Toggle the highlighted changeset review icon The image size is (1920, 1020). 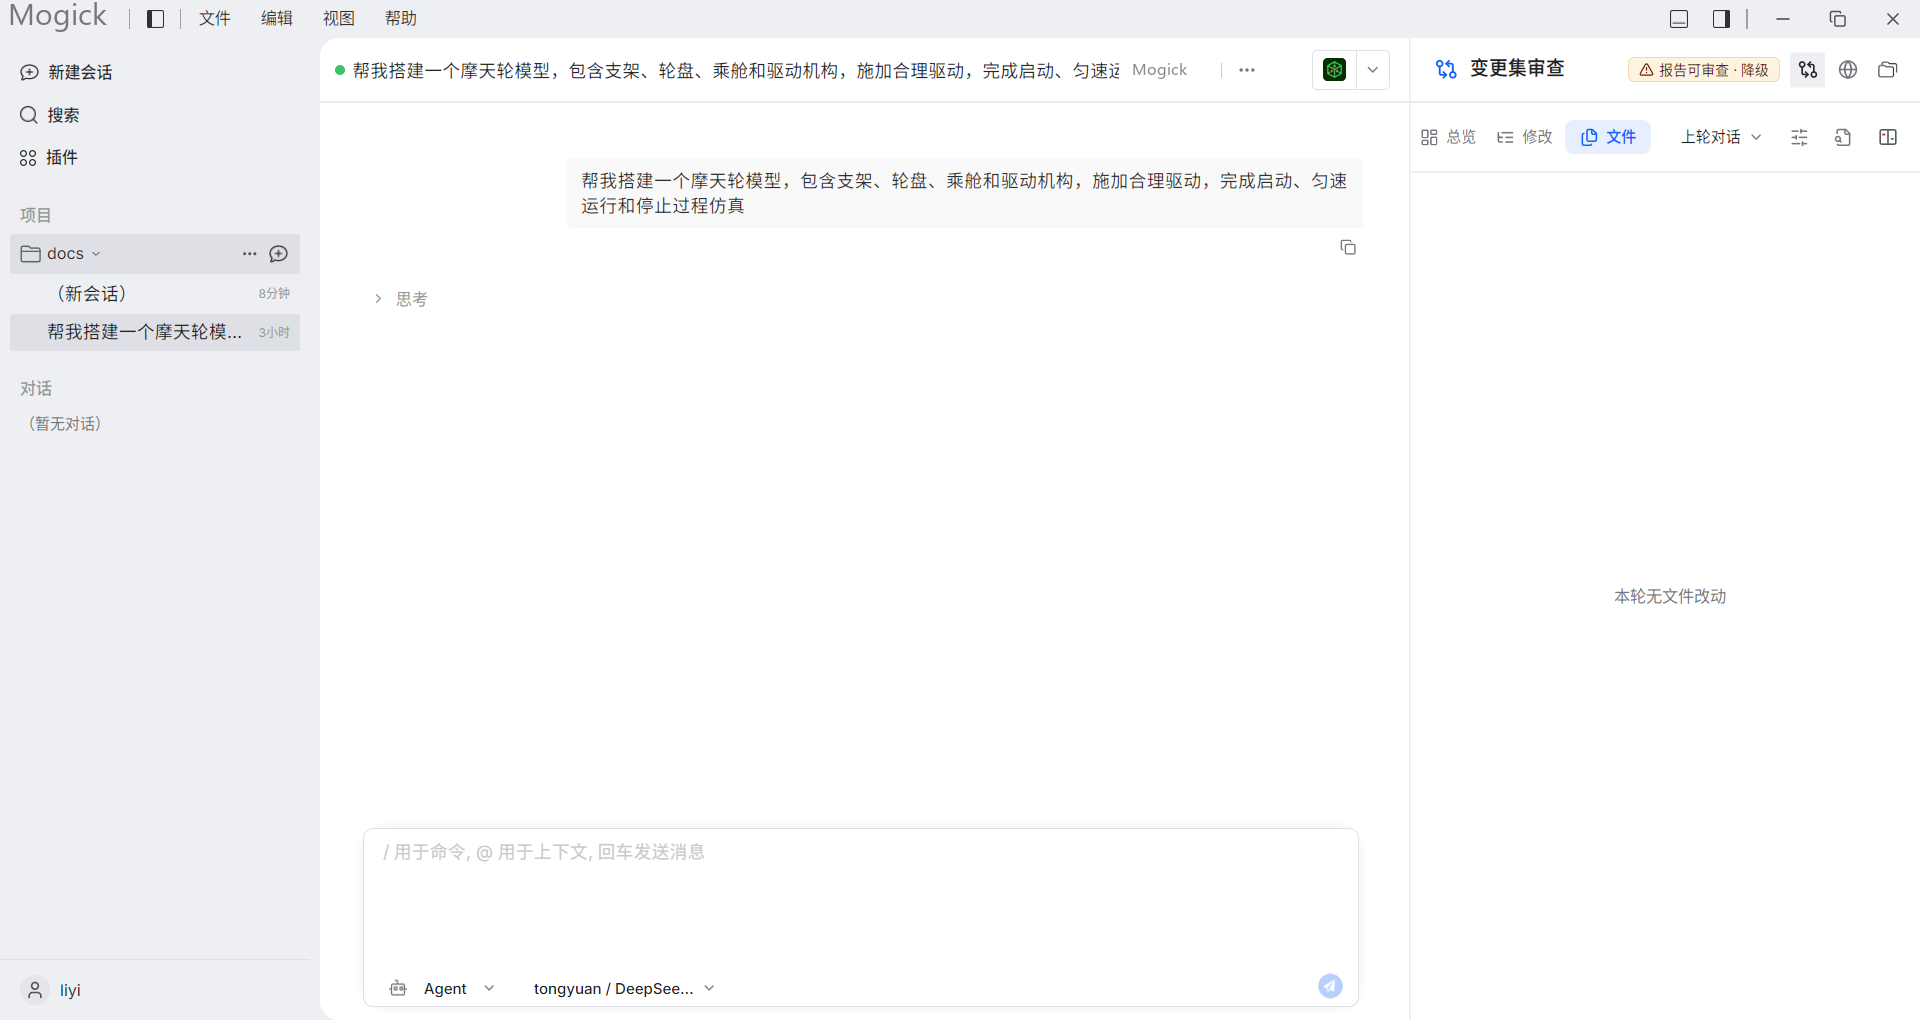tap(1808, 70)
